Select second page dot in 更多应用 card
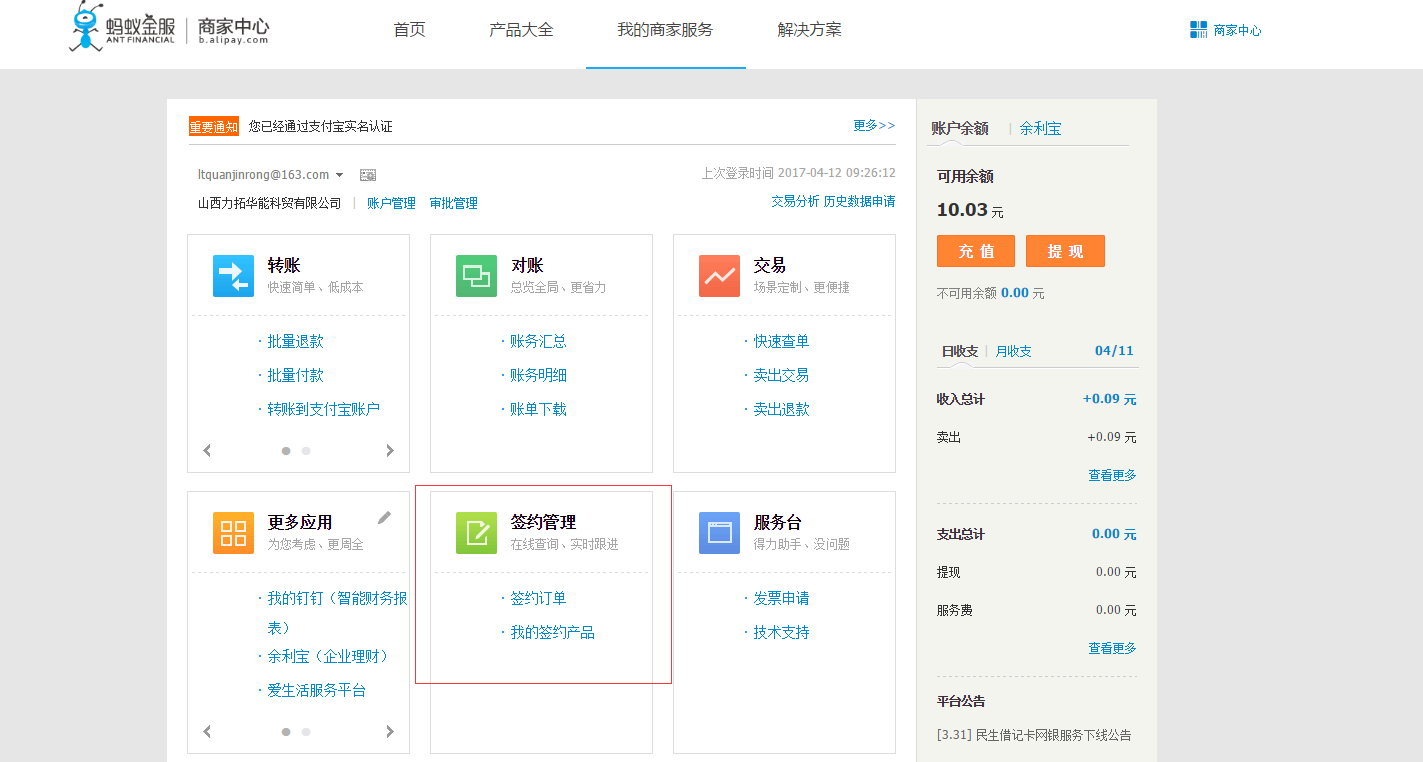This screenshot has width=1423, height=762. [x=306, y=732]
